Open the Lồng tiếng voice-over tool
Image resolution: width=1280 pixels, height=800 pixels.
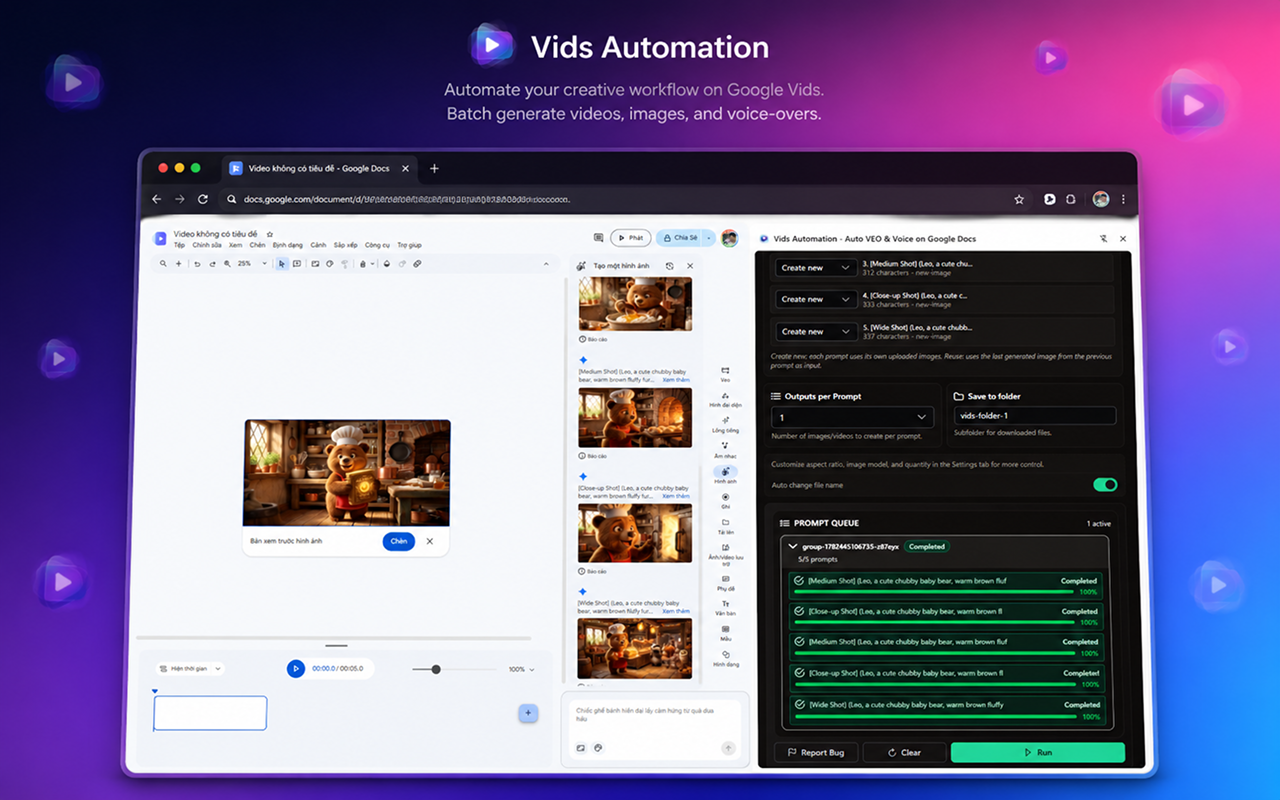pyautogui.click(x=725, y=424)
